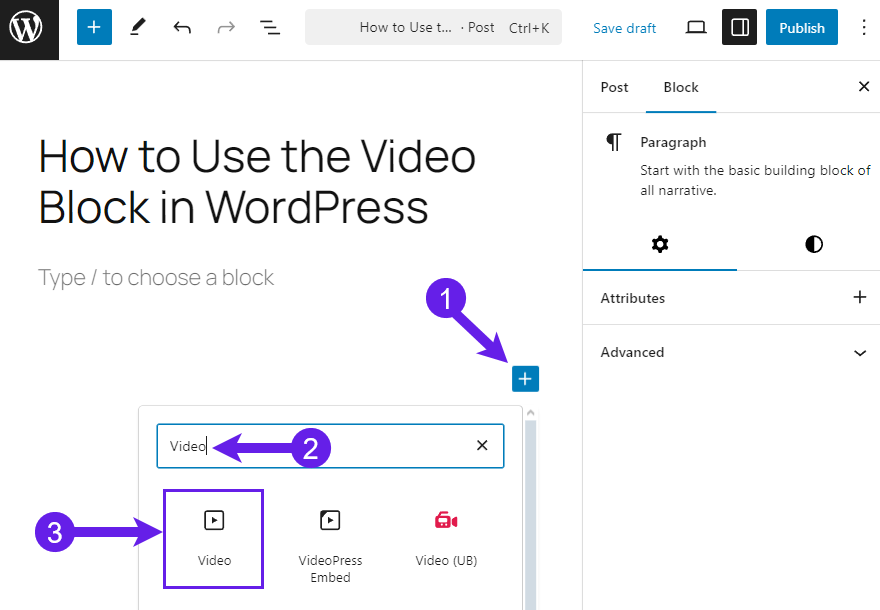Open the post title command bar

point(433,27)
